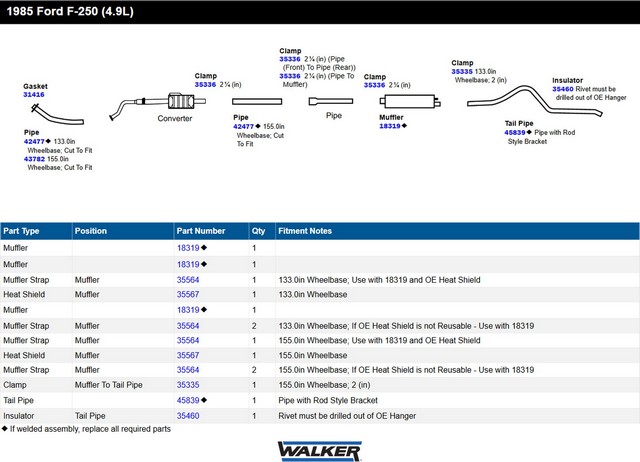This screenshot has width=640, height=462.
Task: Open muffler 18319 link in the diagram
Action: tap(390, 126)
